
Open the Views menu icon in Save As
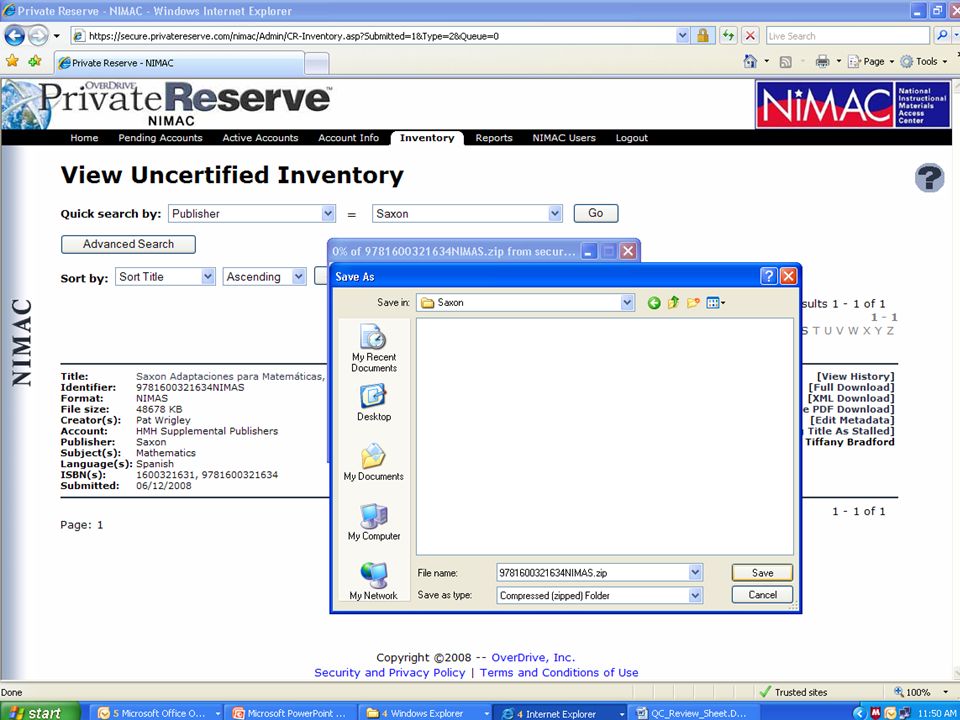pos(715,302)
